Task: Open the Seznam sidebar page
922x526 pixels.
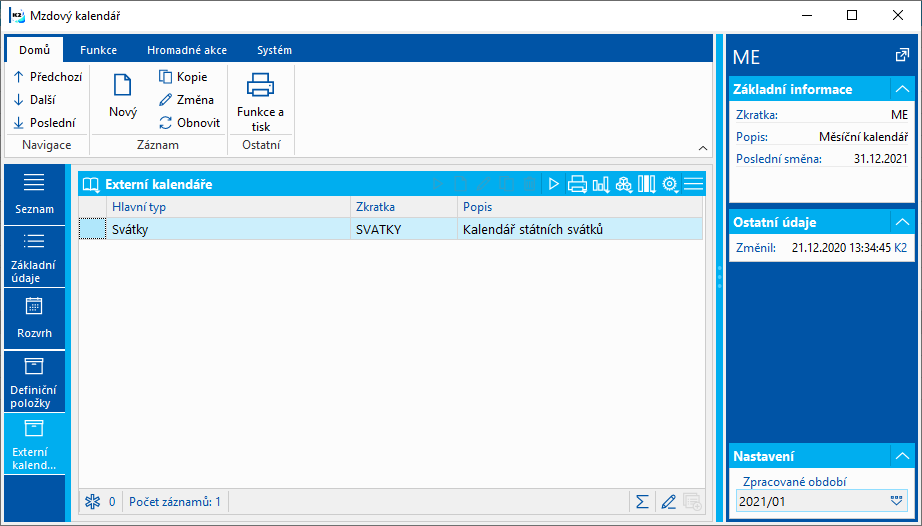Action: point(34,195)
